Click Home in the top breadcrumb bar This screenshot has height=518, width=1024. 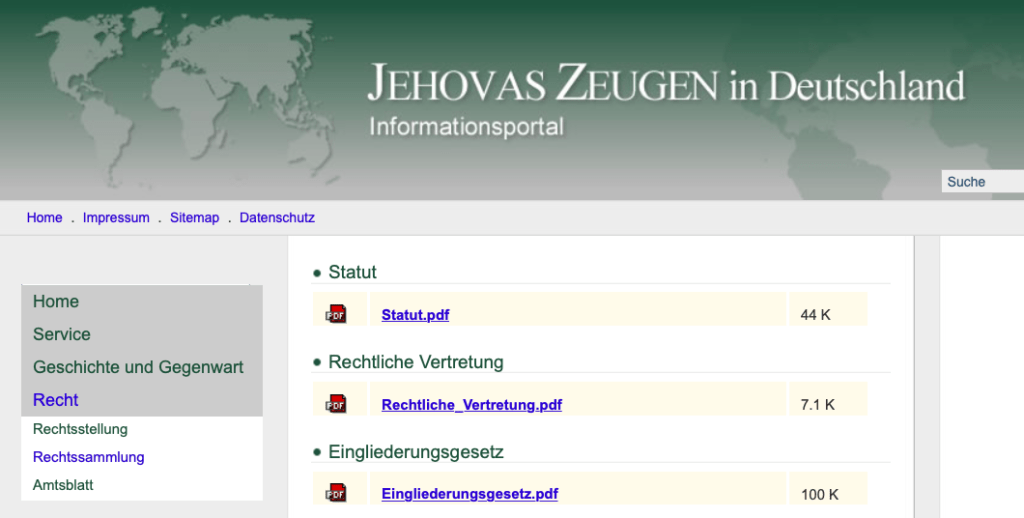(44, 218)
